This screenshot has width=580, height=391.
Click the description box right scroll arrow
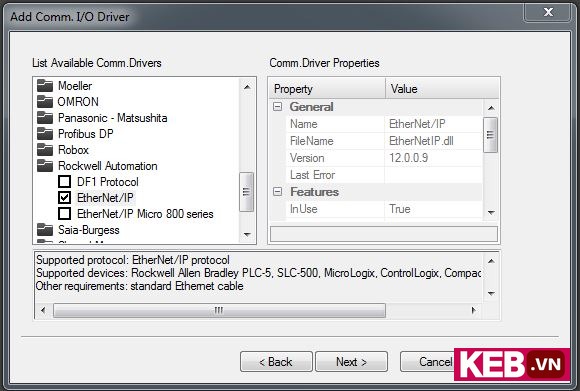tap(473, 310)
